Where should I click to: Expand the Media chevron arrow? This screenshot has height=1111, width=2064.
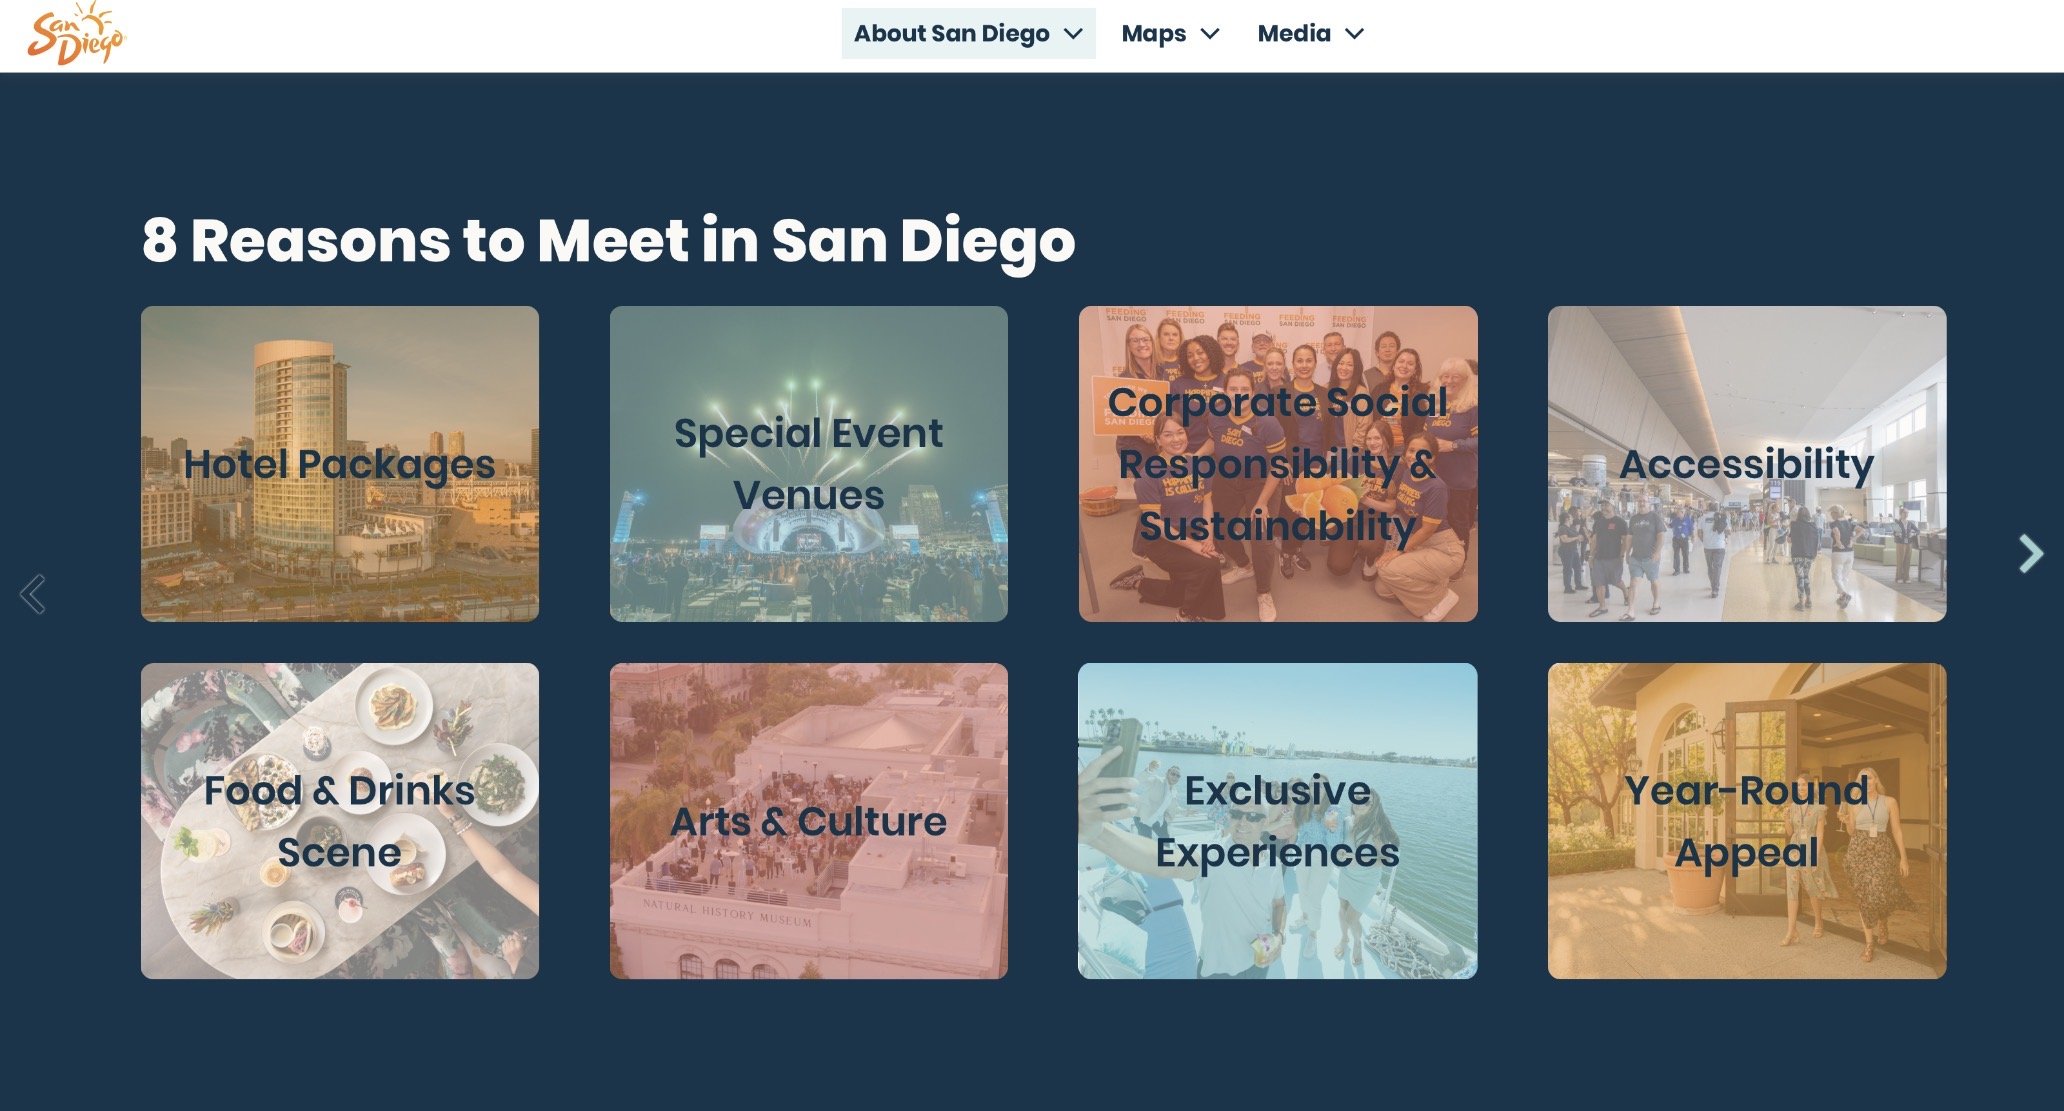[x=1355, y=34]
